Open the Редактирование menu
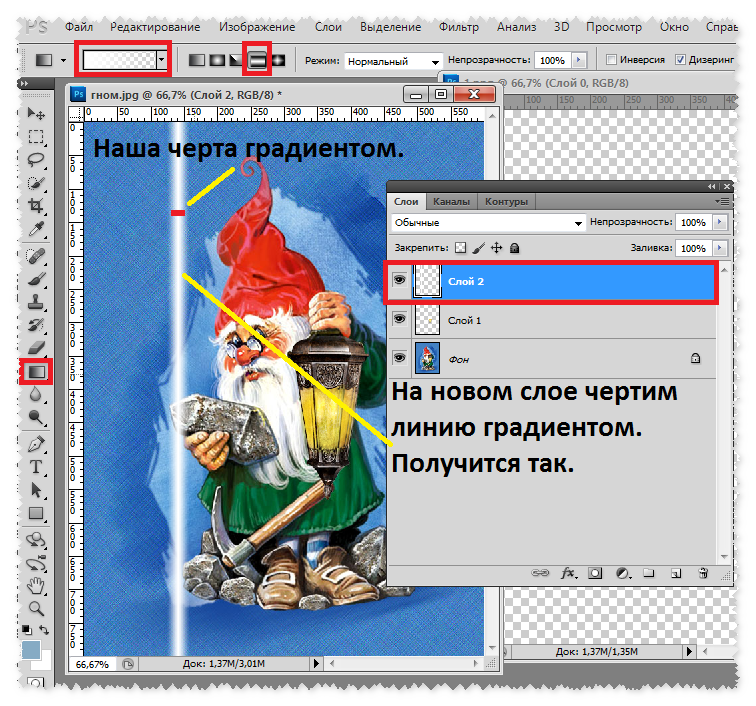Viewport: 756px width, 706px height. (155, 27)
